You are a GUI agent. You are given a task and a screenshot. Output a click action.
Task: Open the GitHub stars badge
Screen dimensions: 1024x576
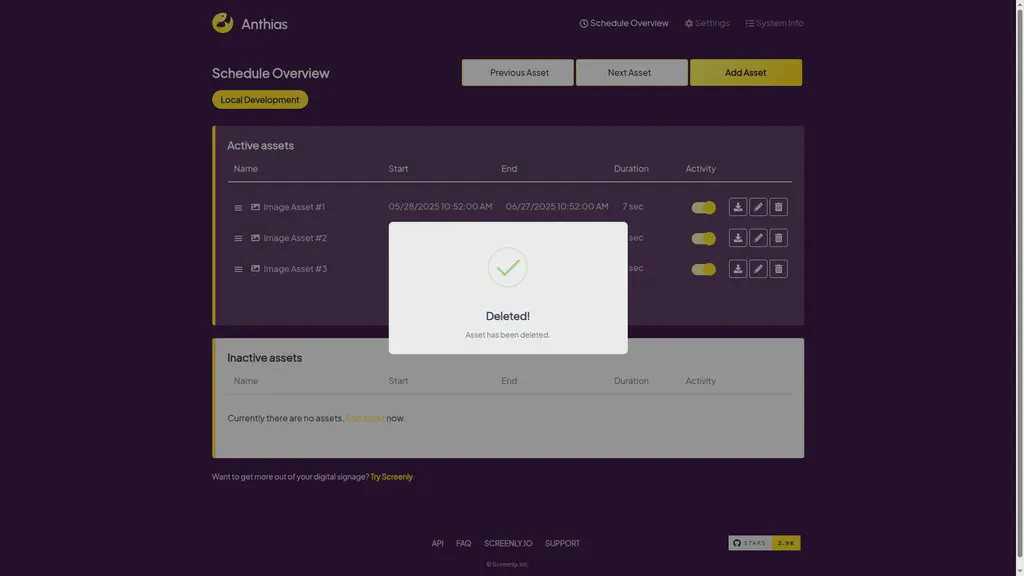coord(763,542)
